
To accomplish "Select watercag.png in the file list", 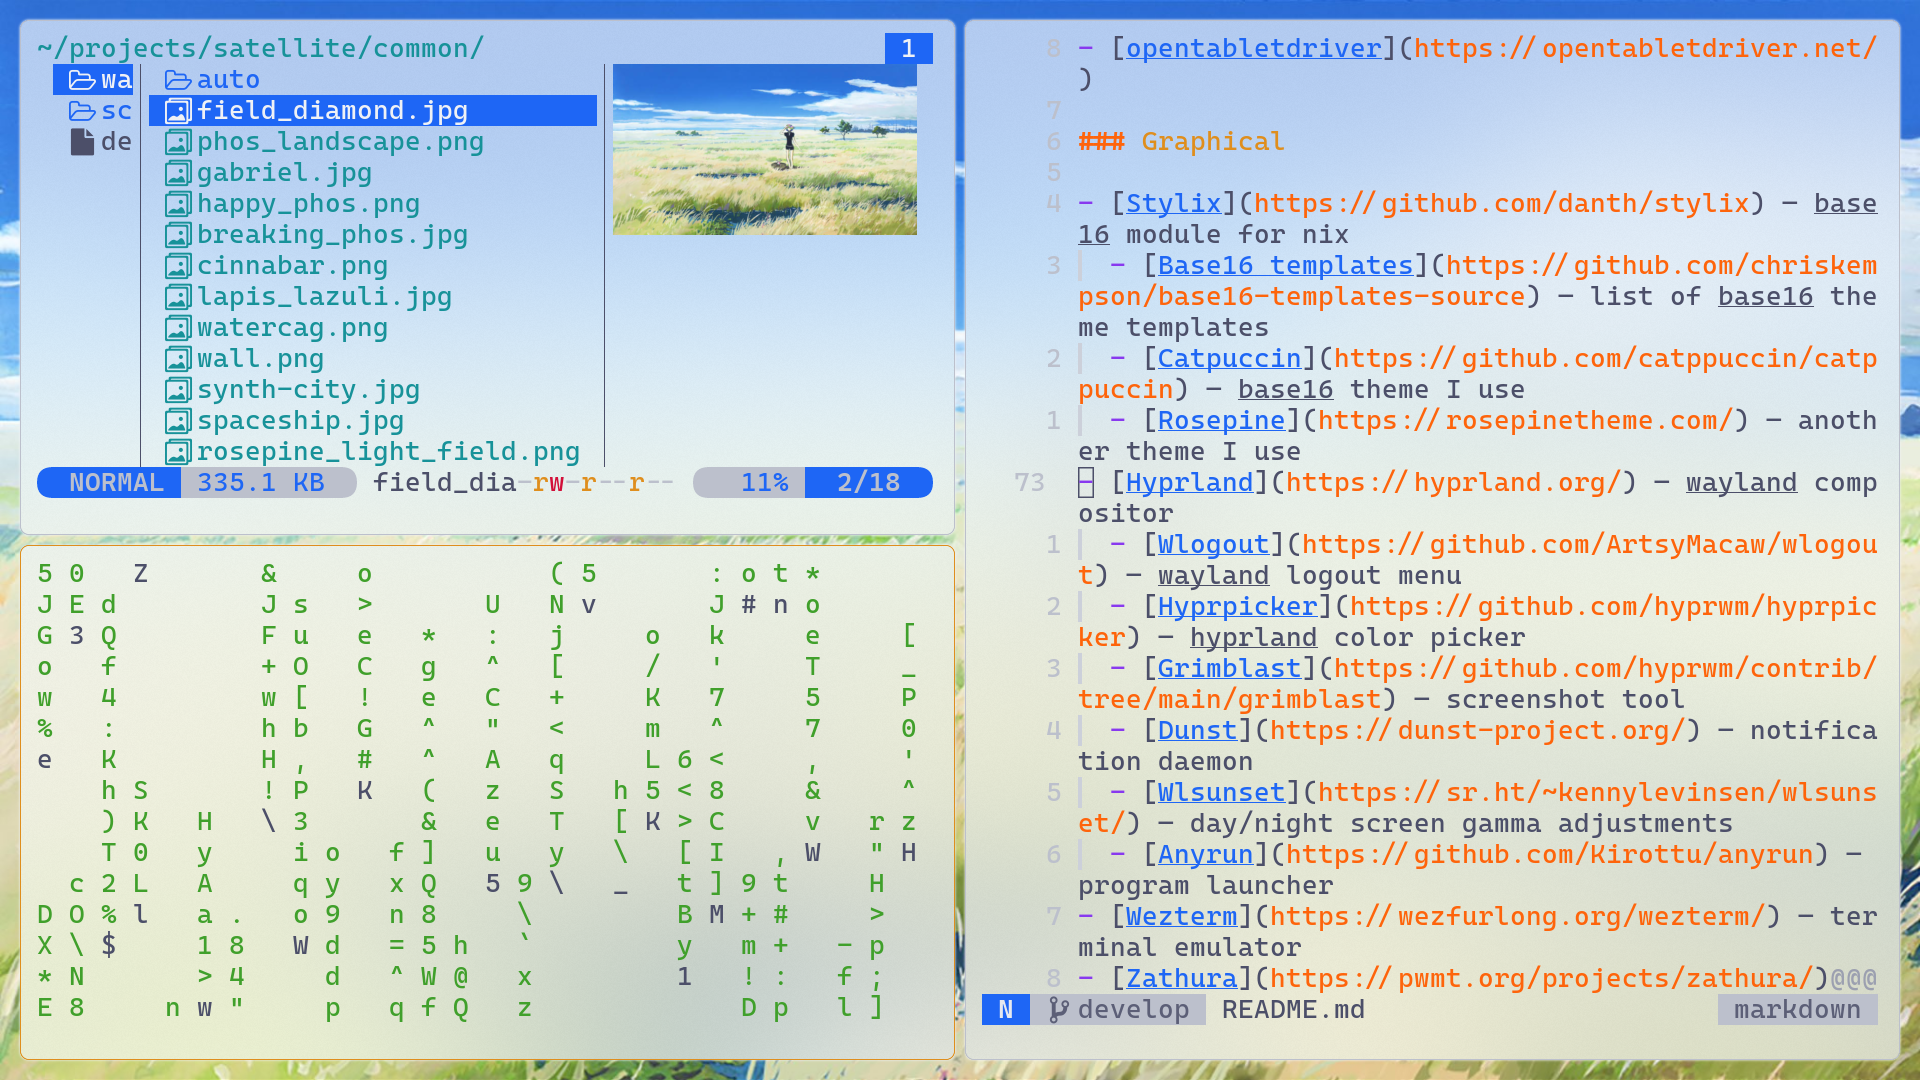I will coord(292,328).
